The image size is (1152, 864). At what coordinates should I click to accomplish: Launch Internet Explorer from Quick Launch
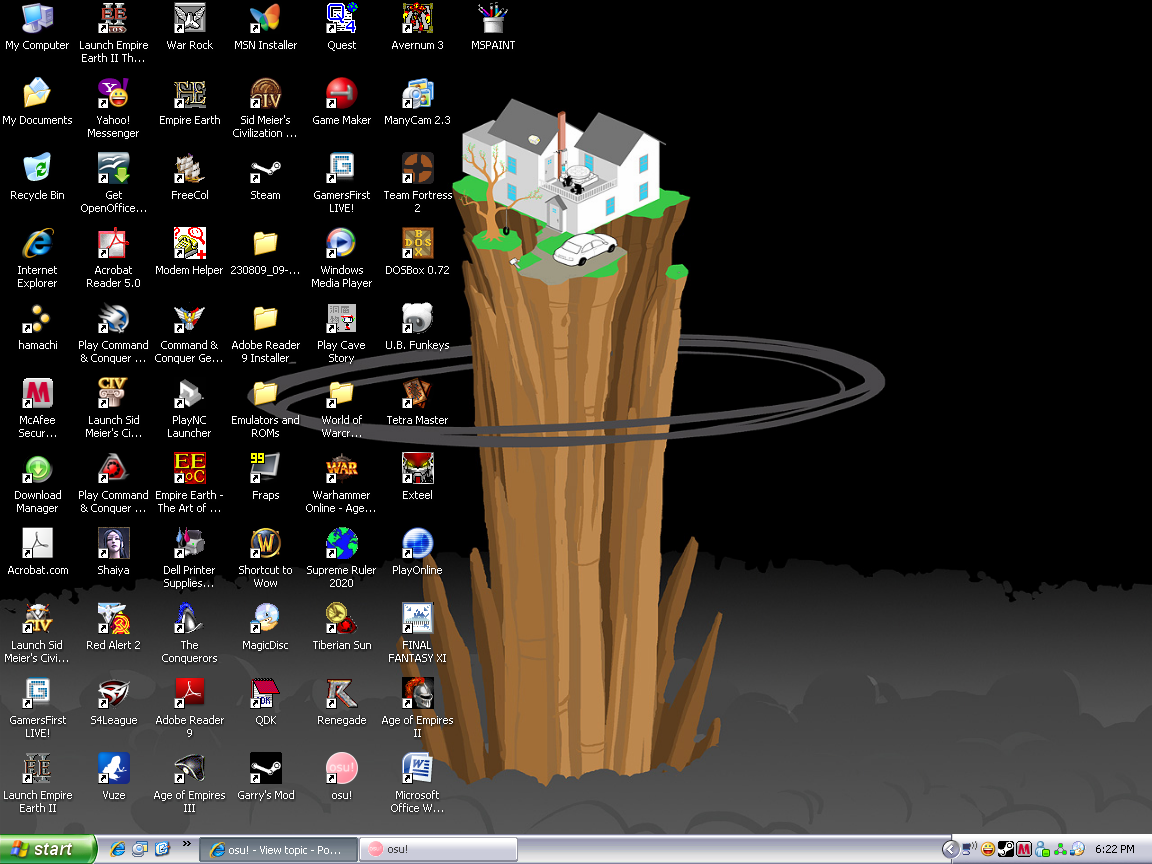[118, 849]
